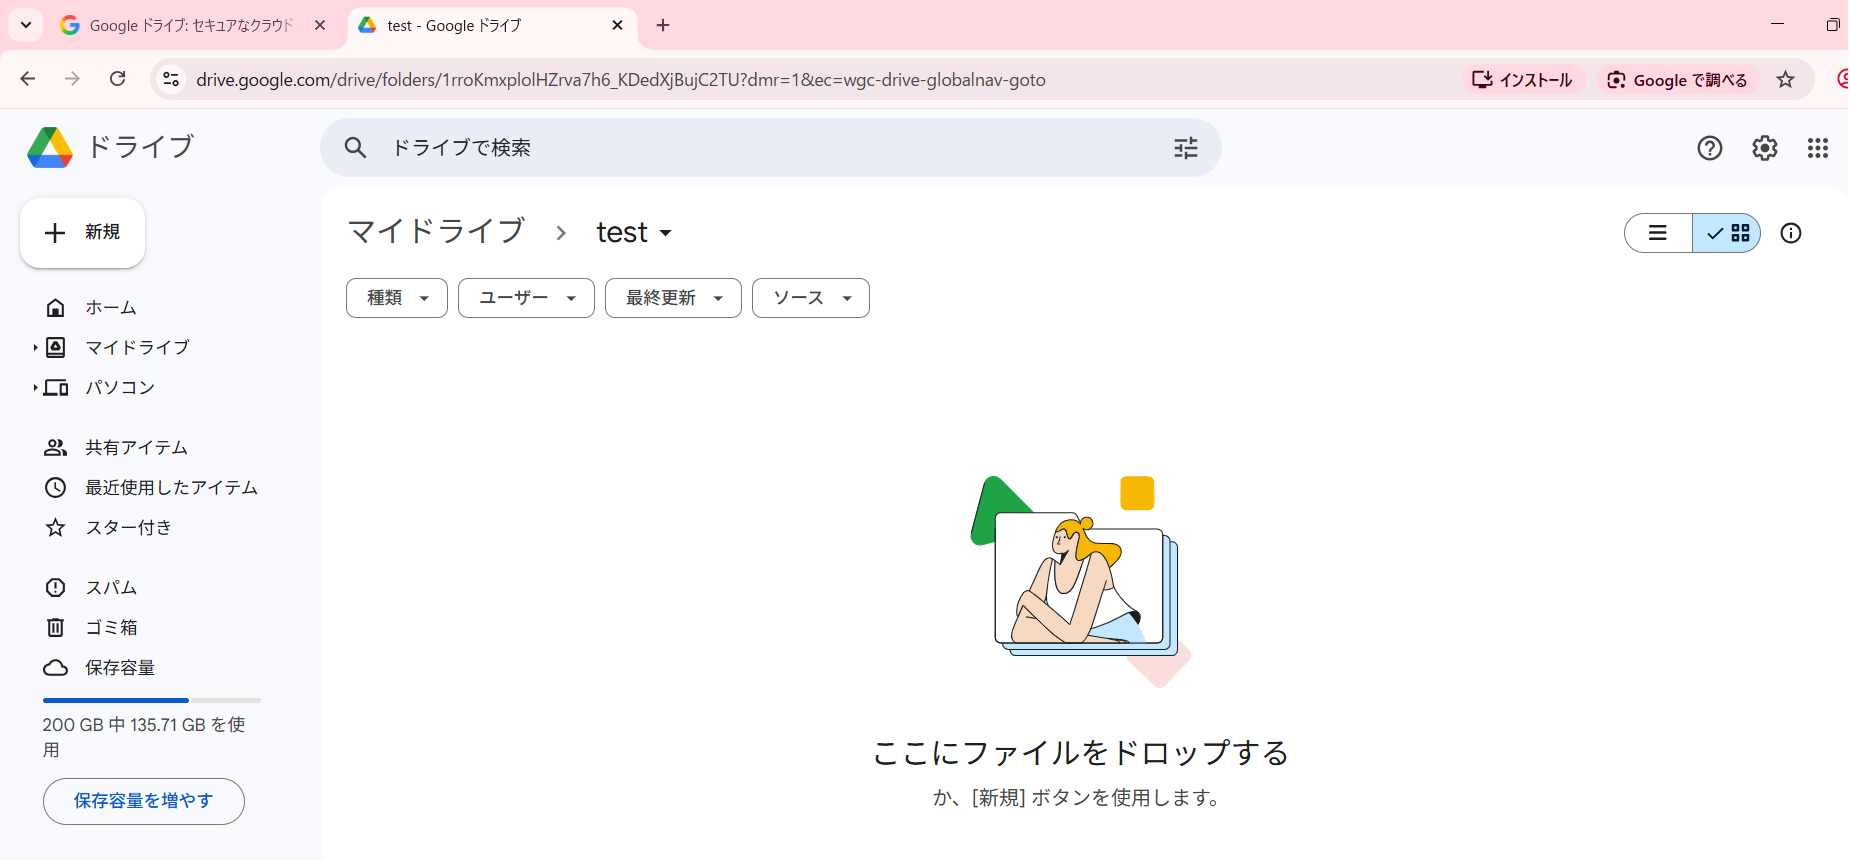The image size is (1850, 860).
Task: Switch to grid layout view
Action: click(1727, 233)
